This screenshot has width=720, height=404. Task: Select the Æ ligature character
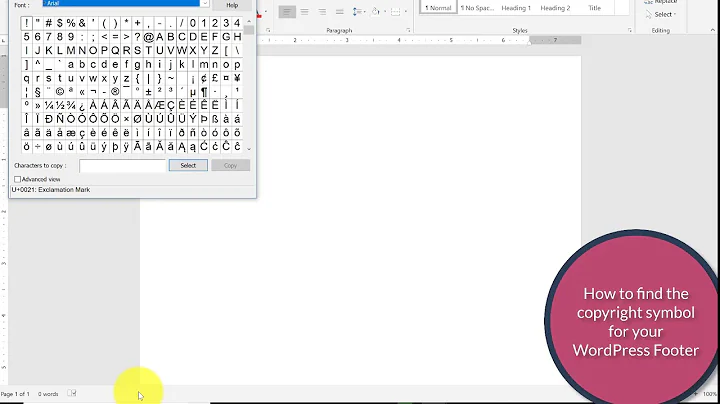click(x=159, y=105)
